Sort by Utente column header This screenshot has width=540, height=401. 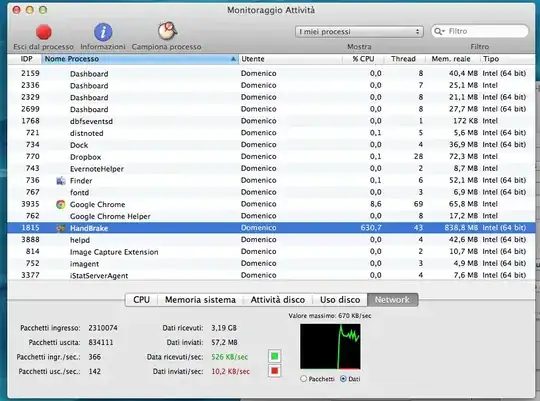click(290, 59)
